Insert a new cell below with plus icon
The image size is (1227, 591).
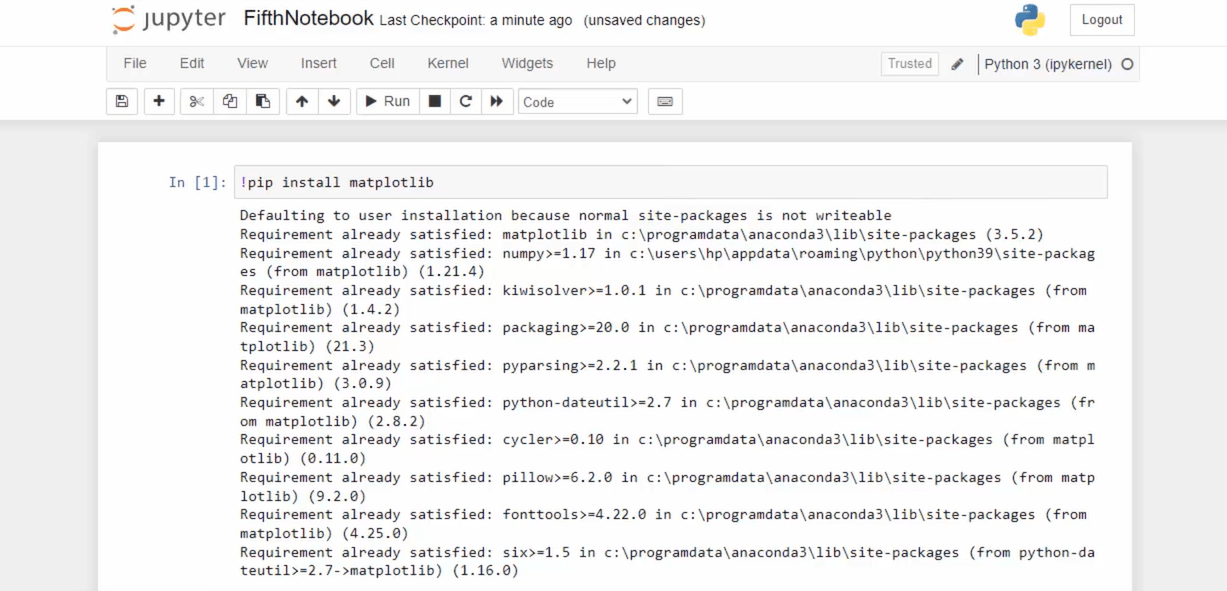(x=159, y=101)
